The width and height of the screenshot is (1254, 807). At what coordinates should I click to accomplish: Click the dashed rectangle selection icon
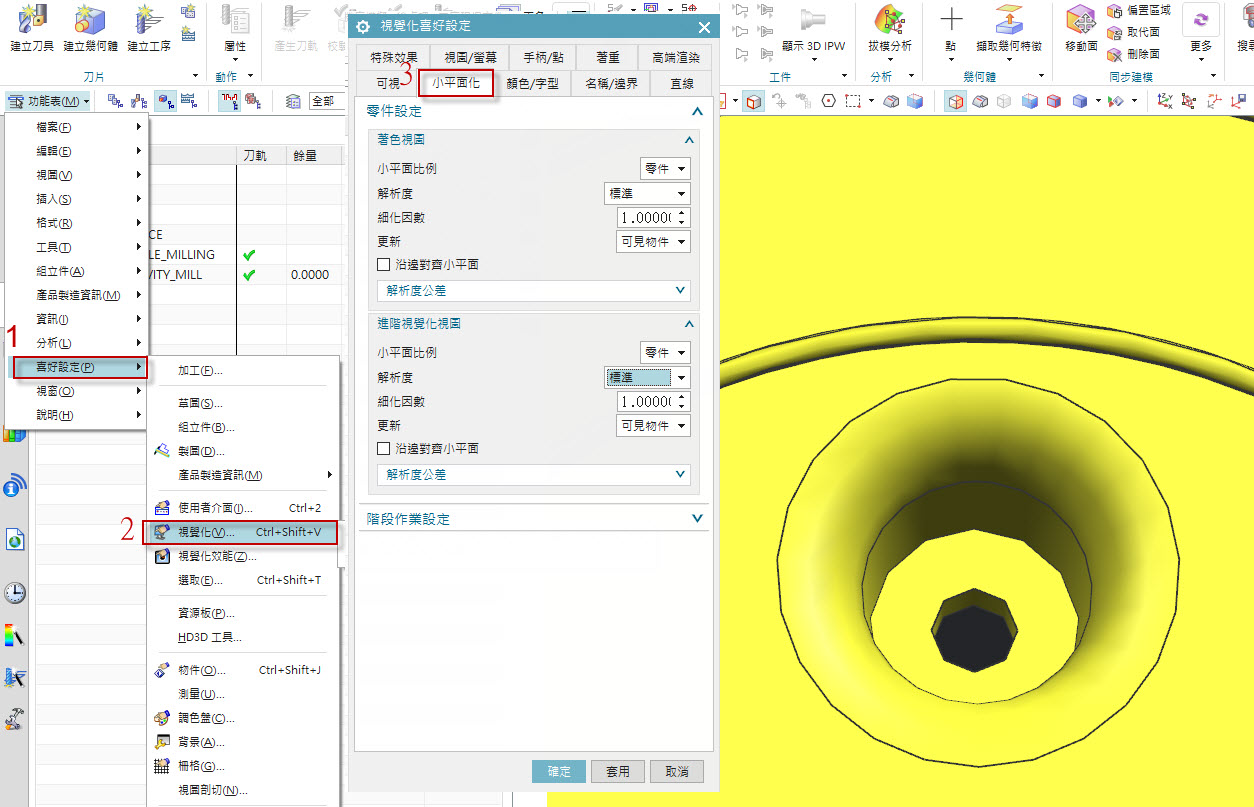click(852, 101)
